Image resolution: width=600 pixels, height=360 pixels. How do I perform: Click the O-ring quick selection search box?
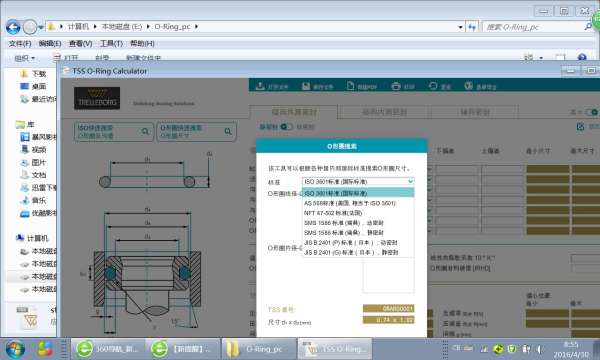point(196,132)
